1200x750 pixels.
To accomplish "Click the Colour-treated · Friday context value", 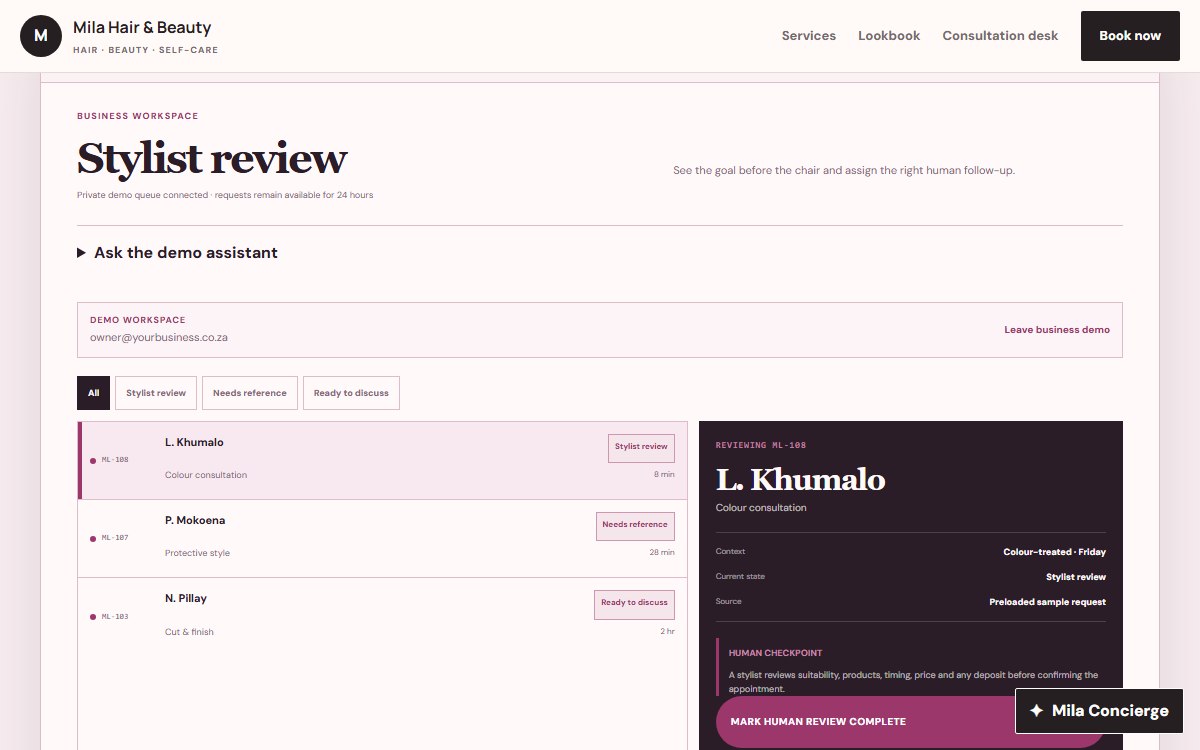I will pyautogui.click(x=1054, y=552).
